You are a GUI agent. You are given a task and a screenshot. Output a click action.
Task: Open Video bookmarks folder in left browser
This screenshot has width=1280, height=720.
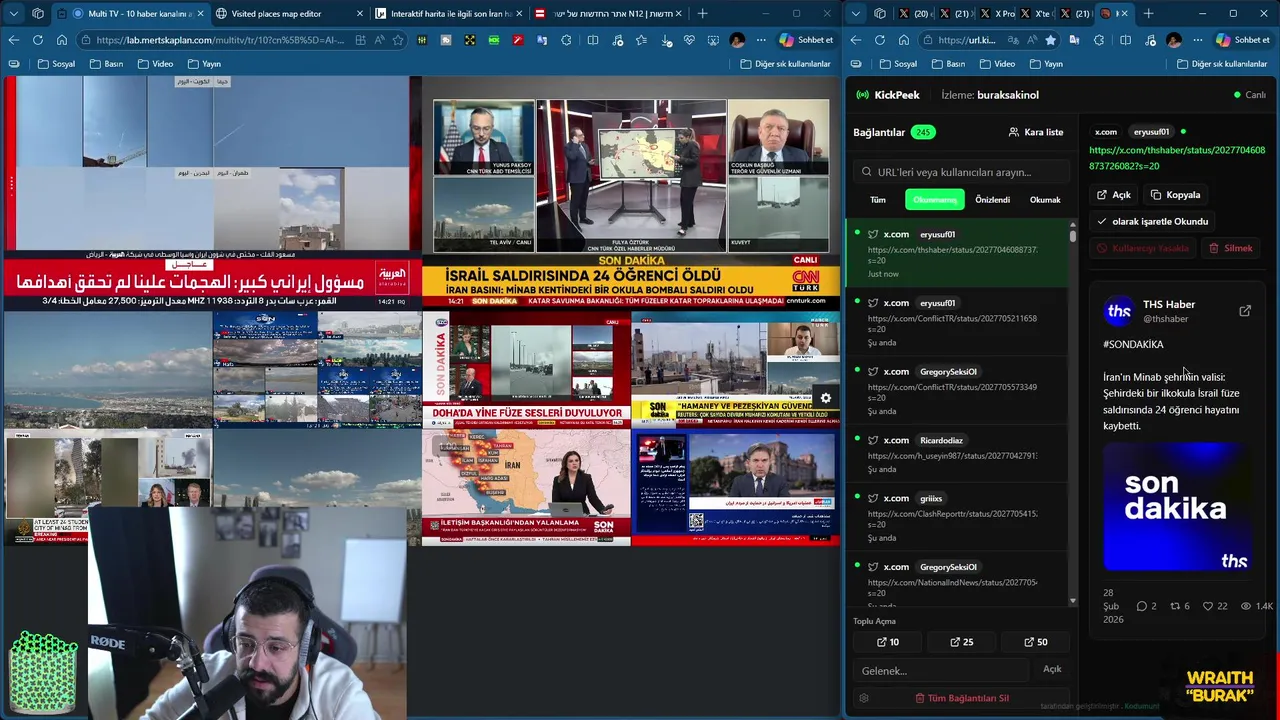[x=155, y=63]
